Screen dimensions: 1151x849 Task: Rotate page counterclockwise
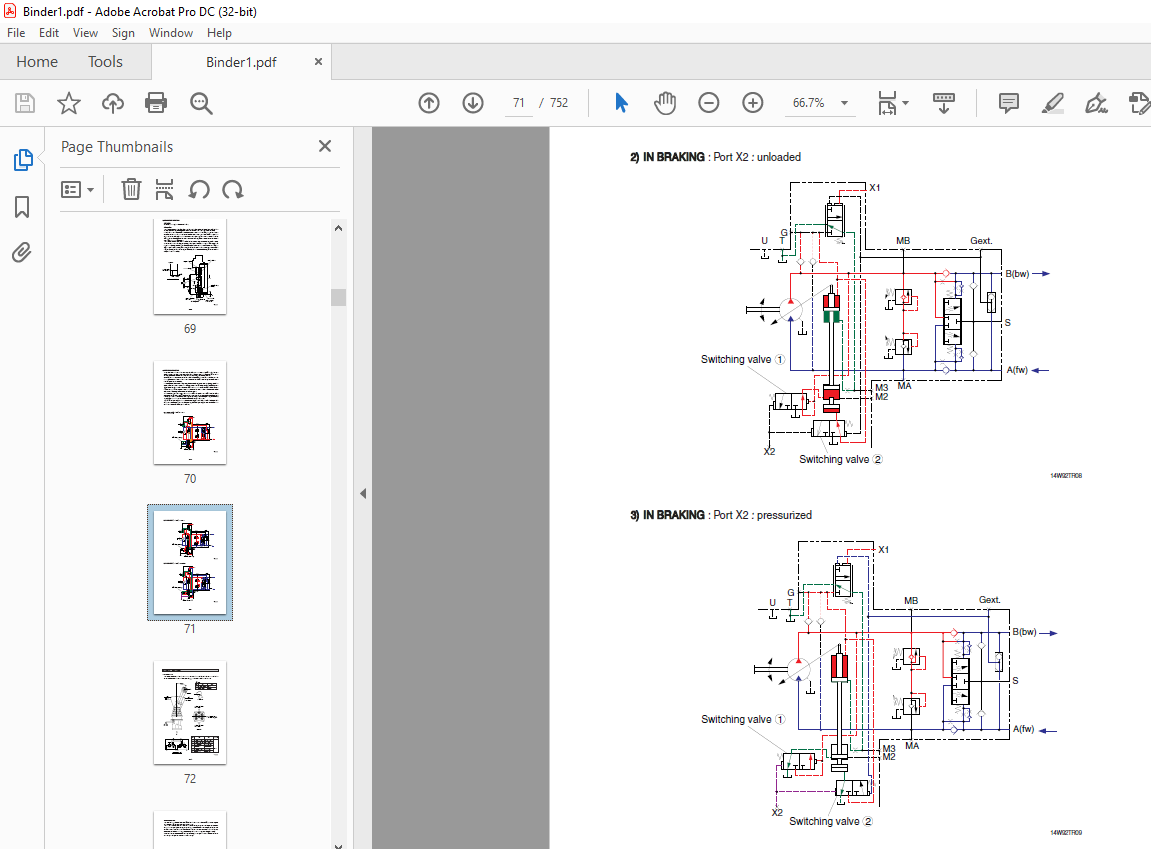pyautogui.click(x=199, y=189)
